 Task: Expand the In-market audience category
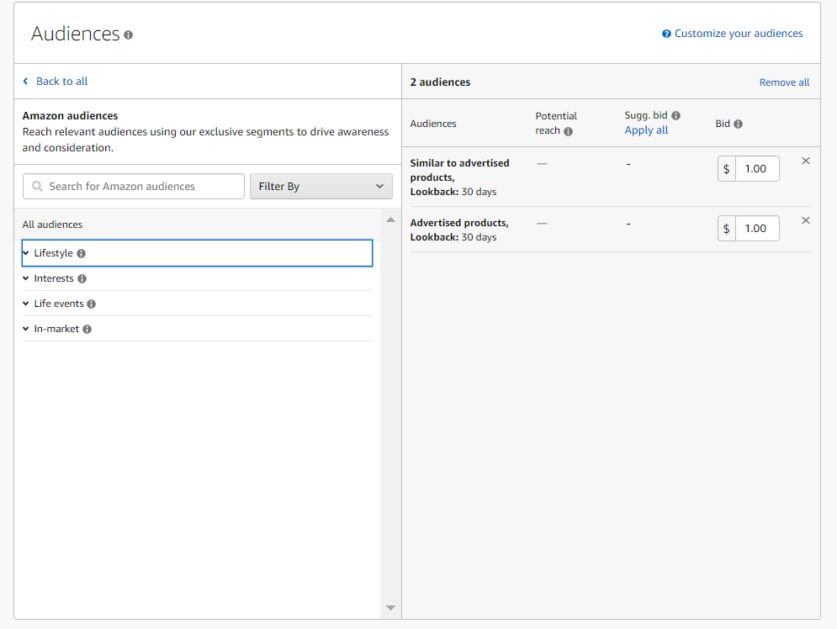click(197, 329)
